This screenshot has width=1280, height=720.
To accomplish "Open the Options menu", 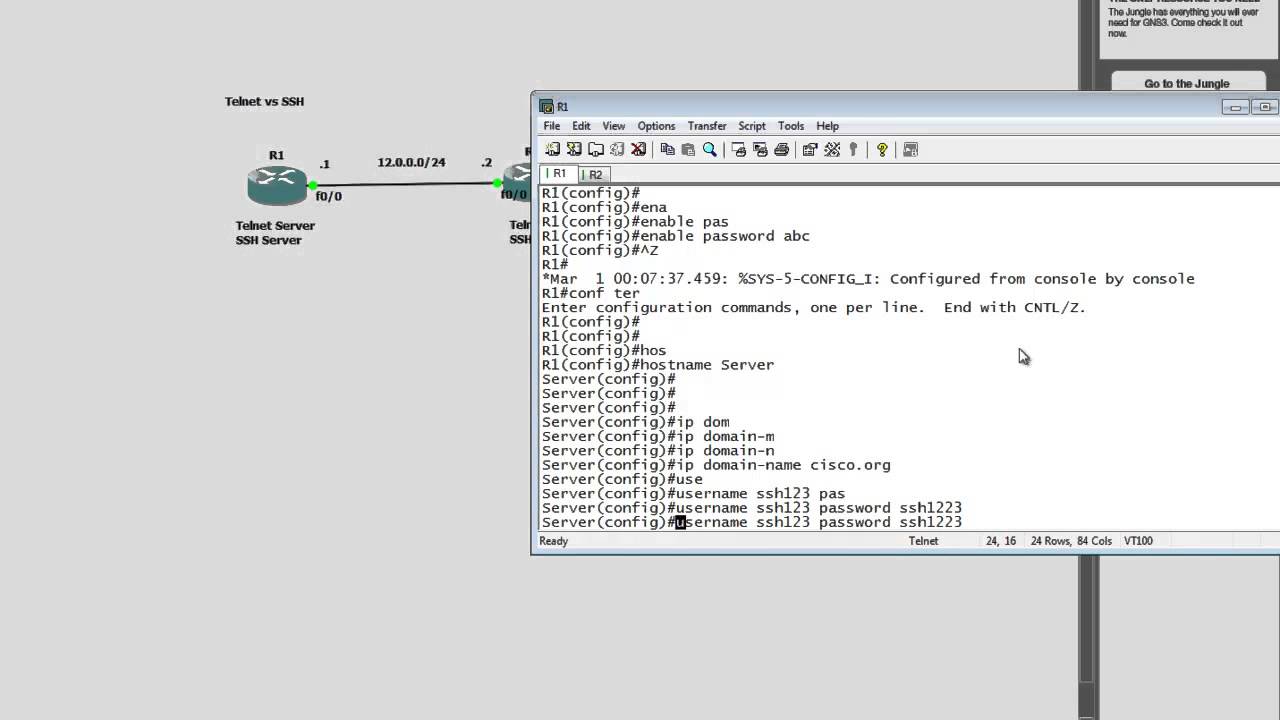I will tap(656, 126).
